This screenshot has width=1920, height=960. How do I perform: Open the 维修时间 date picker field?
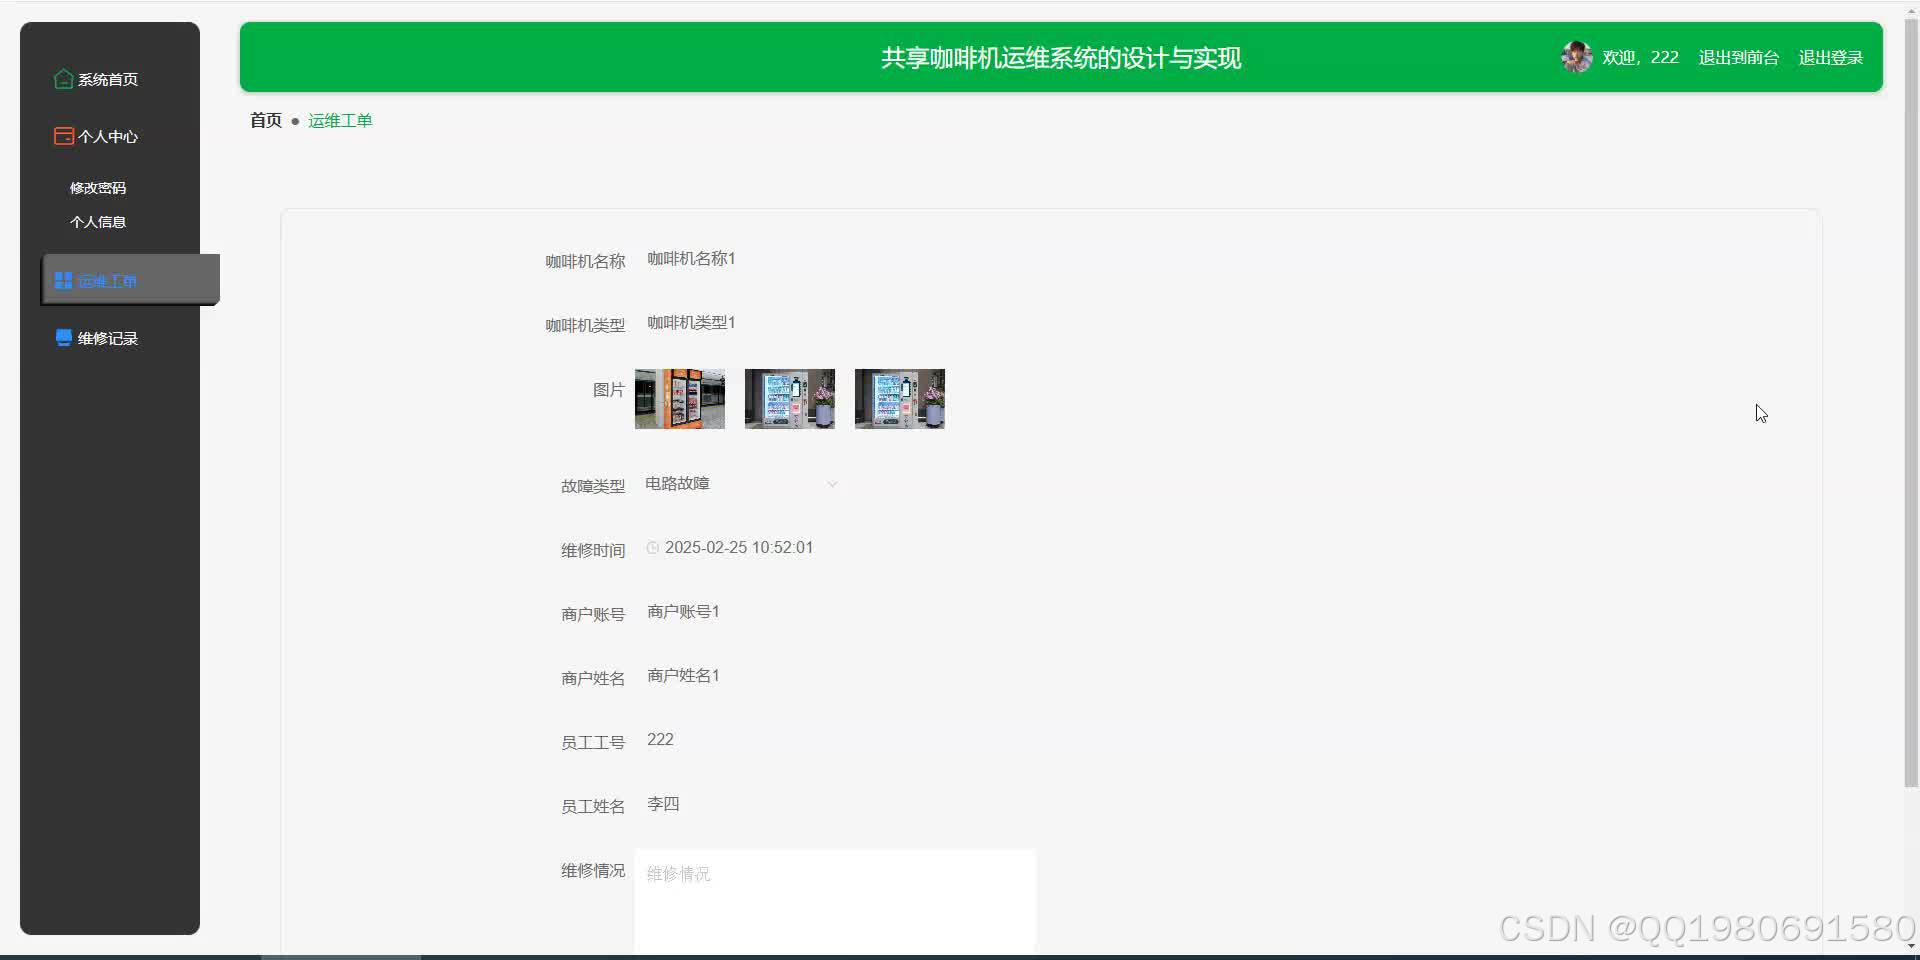tap(740, 547)
